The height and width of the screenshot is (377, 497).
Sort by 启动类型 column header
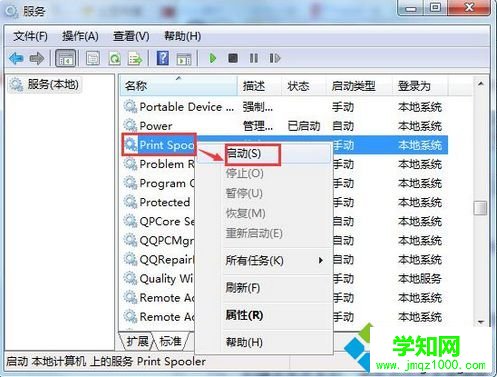coord(359,86)
